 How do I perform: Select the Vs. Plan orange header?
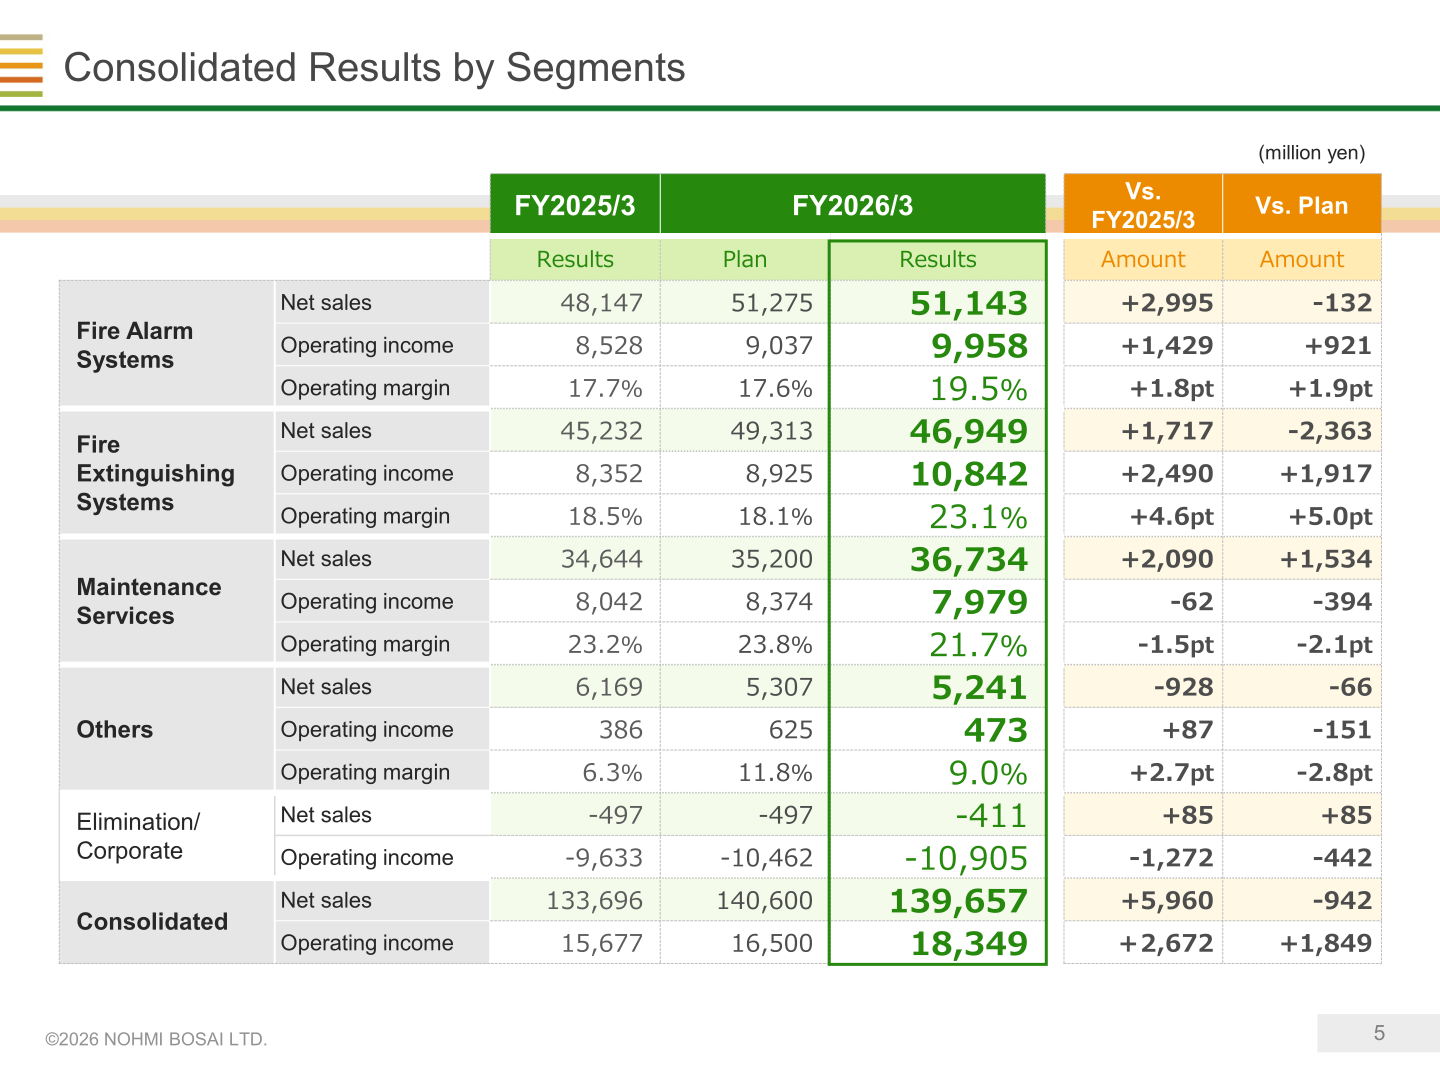[x=1302, y=205]
